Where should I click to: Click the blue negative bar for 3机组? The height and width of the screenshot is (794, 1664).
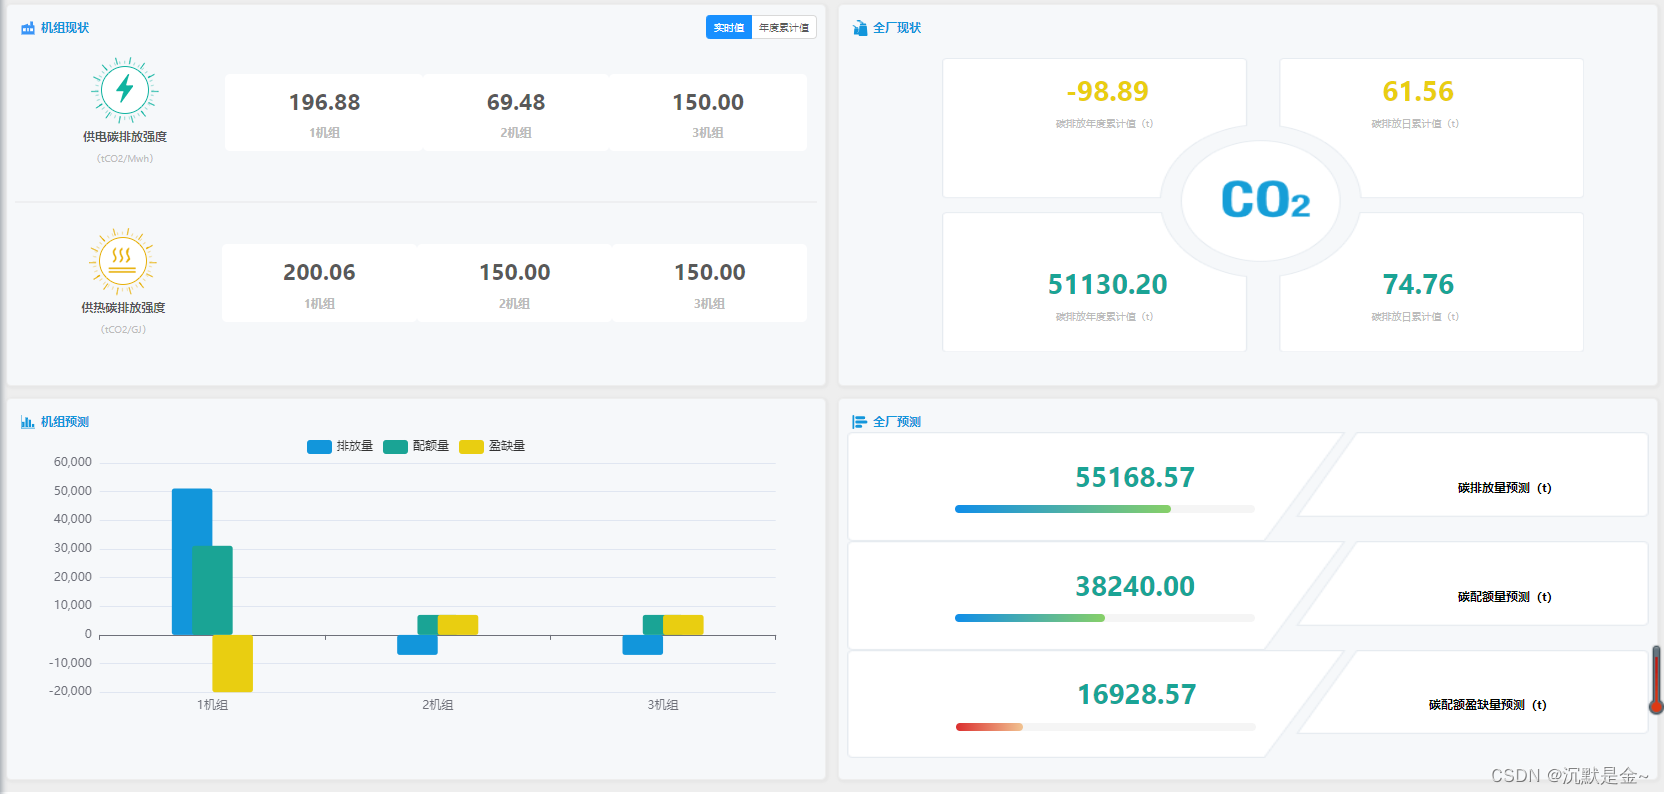(642, 645)
